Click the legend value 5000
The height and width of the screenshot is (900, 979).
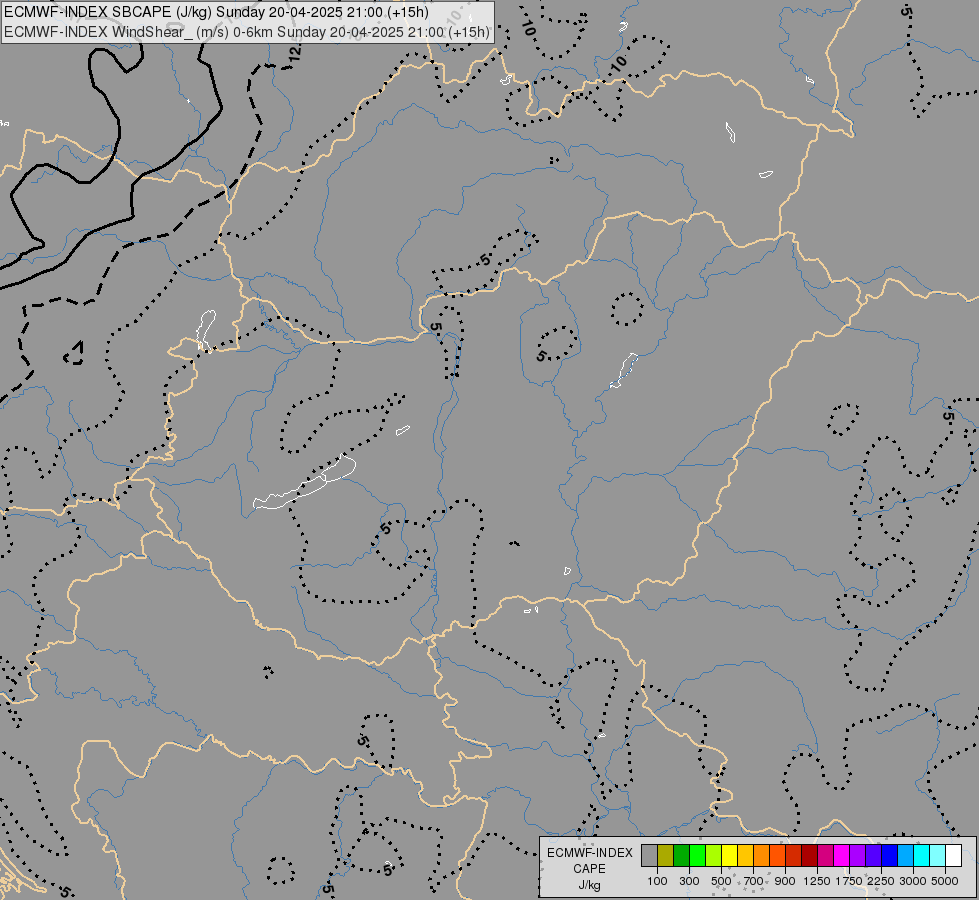coord(945,881)
